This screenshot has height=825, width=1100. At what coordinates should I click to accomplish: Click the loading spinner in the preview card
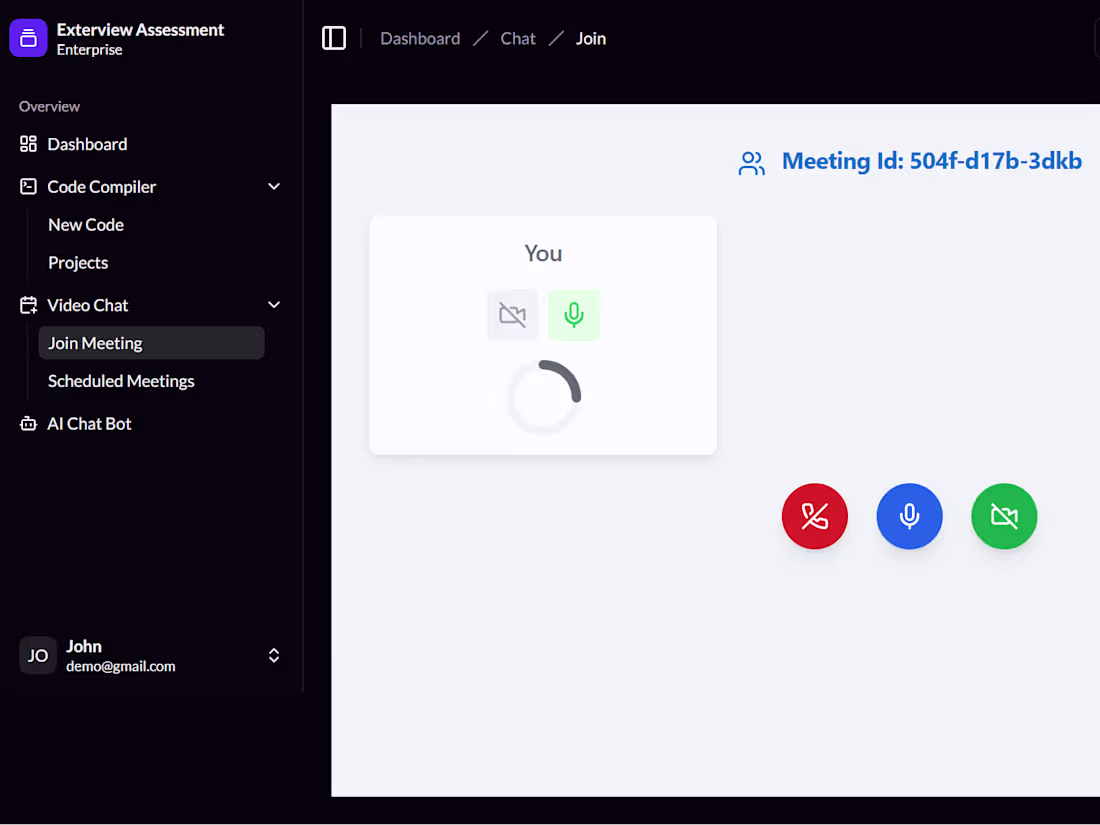(543, 397)
